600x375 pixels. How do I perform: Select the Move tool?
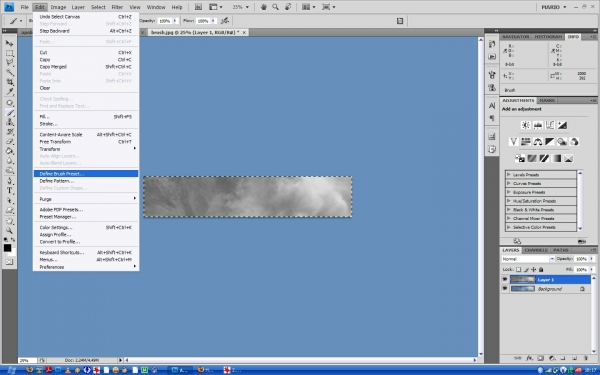click(x=9, y=43)
